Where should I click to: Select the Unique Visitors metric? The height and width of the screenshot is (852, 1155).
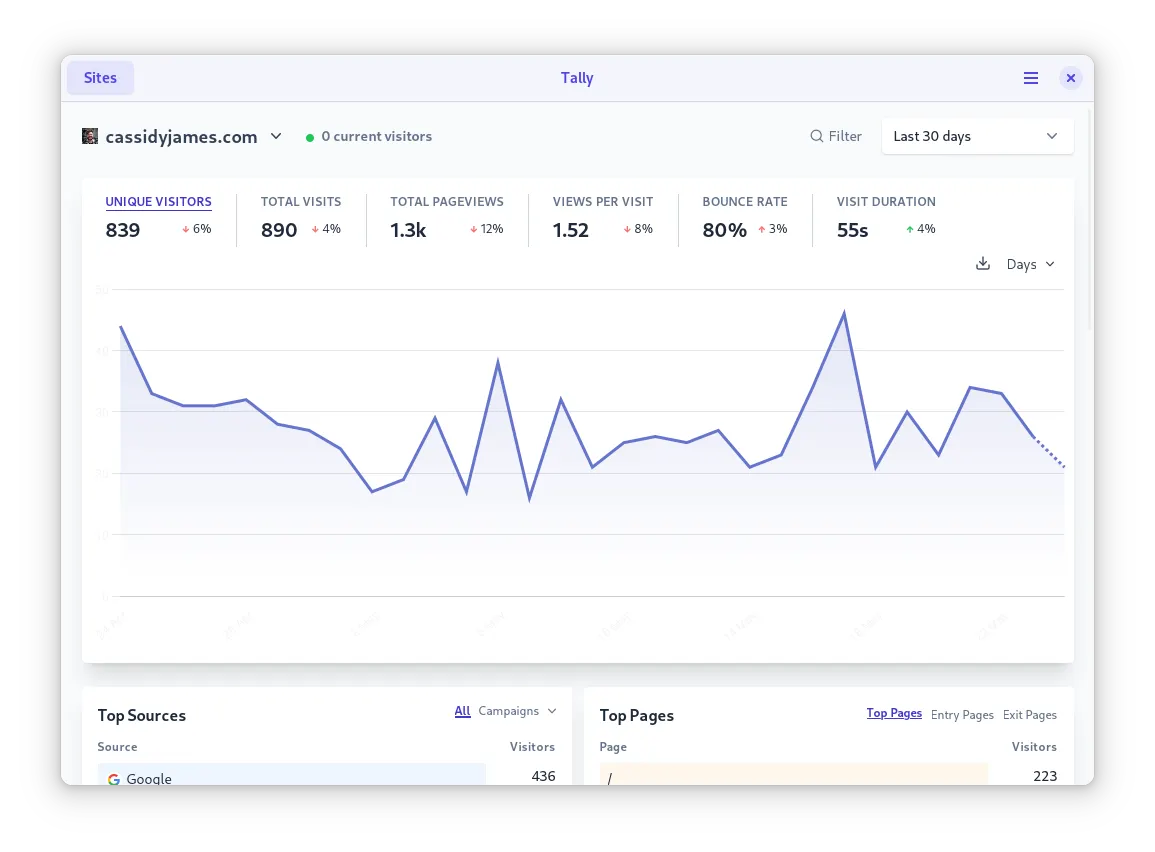coord(158,202)
